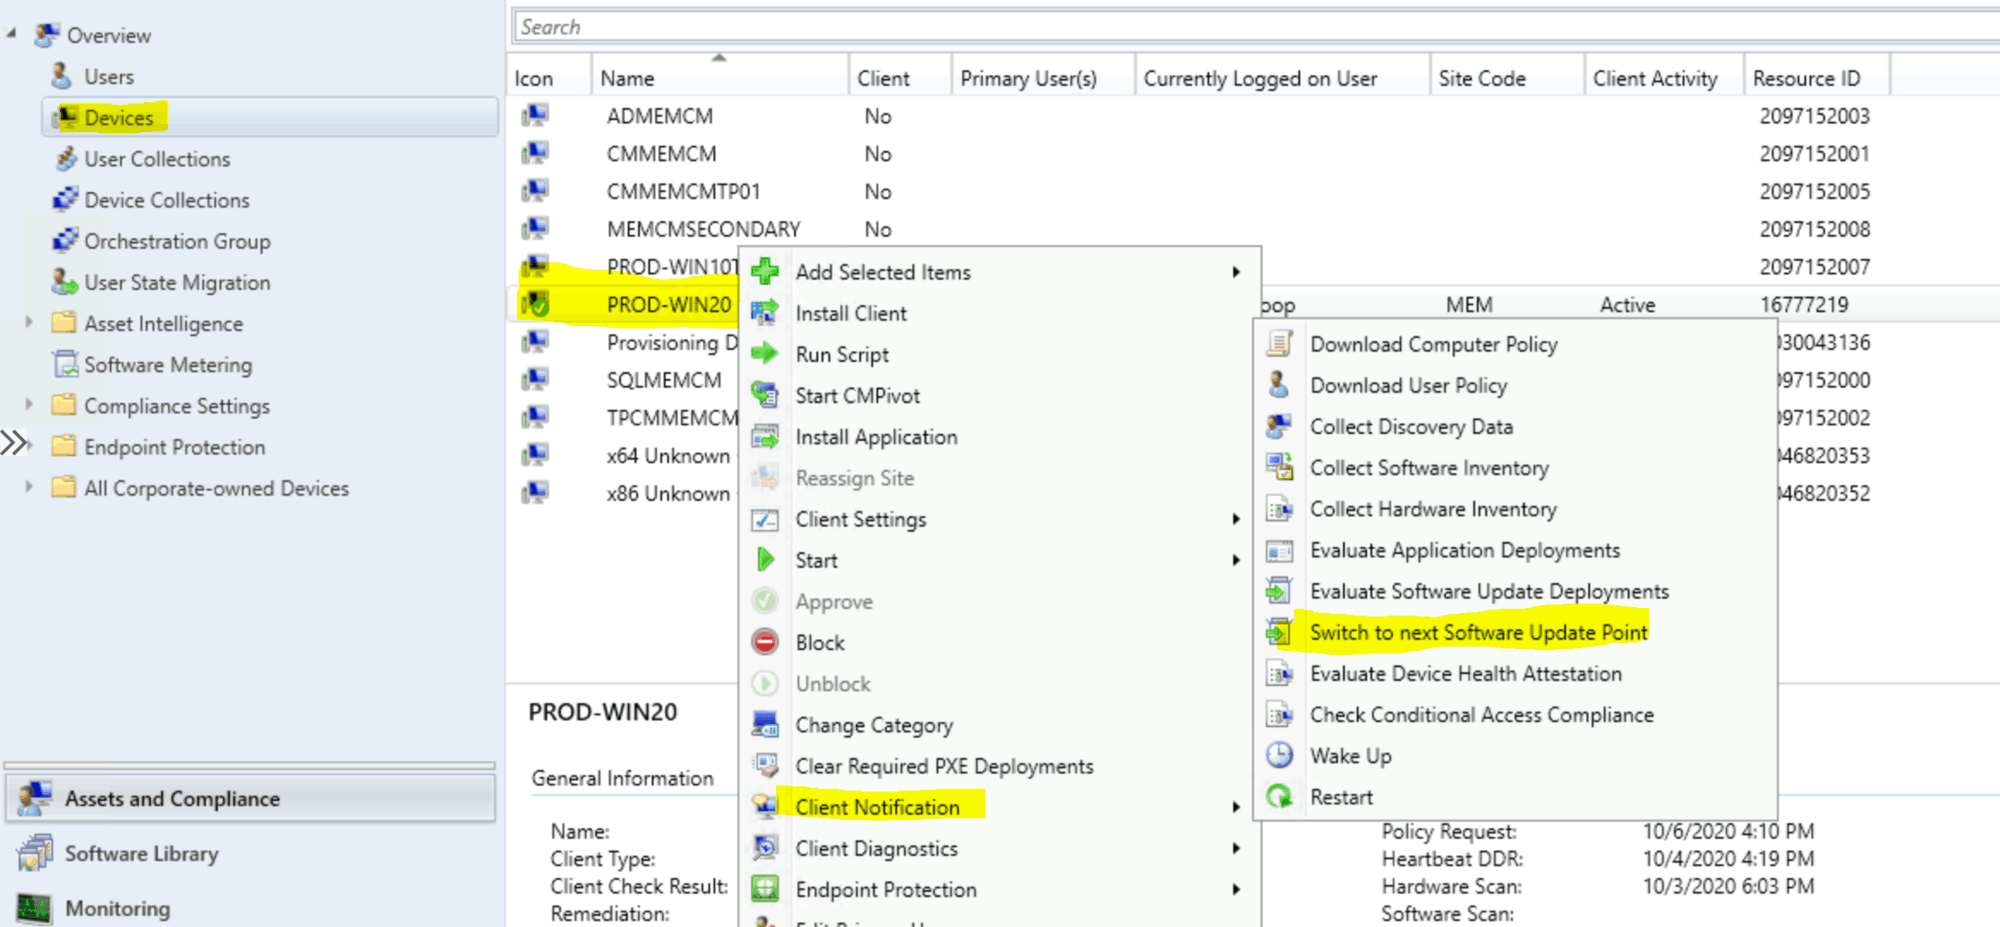This screenshot has height=927, width=2000.
Task: Select the Install Client icon
Action: pyautogui.click(x=765, y=313)
